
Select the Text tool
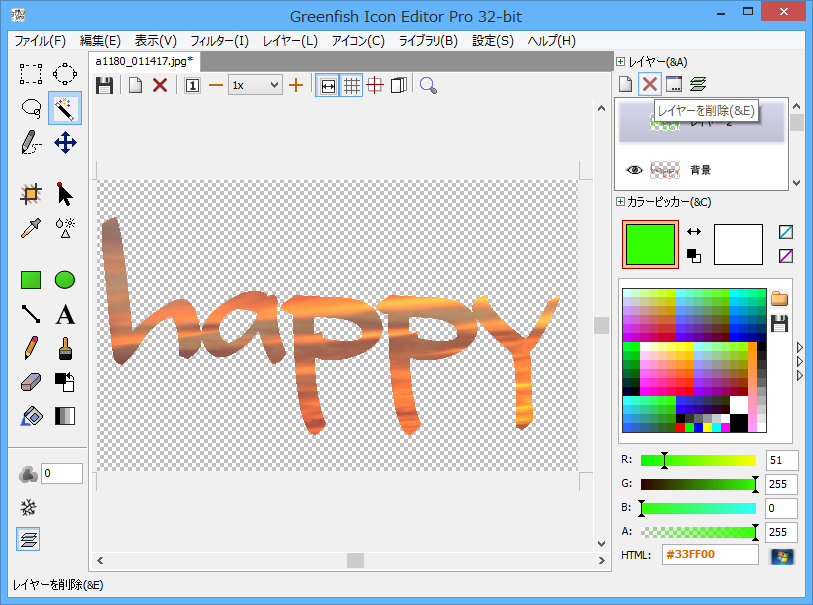(x=65, y=315)
